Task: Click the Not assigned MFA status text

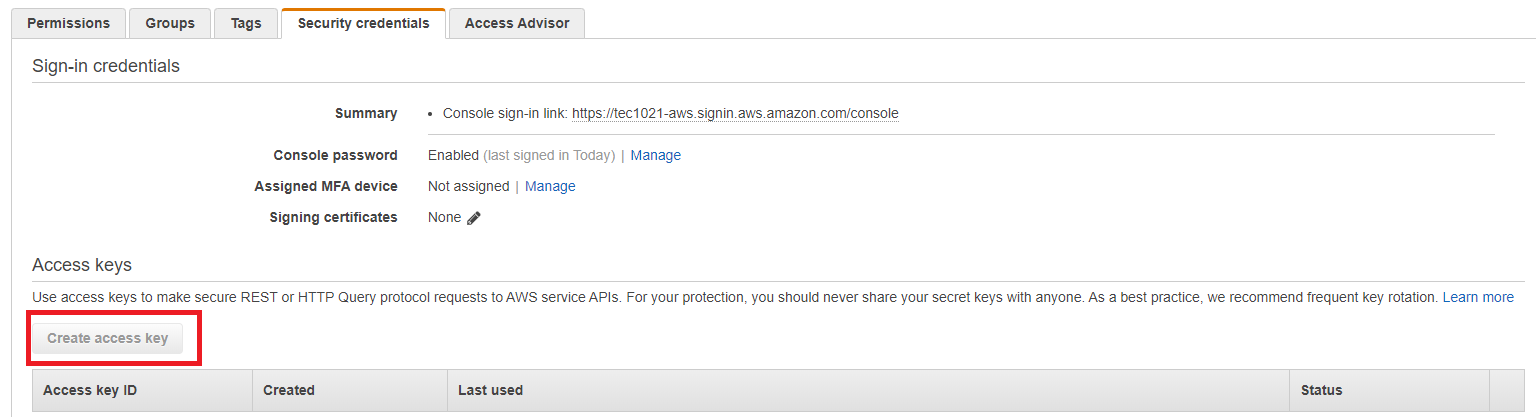Action: coord(468,187)
